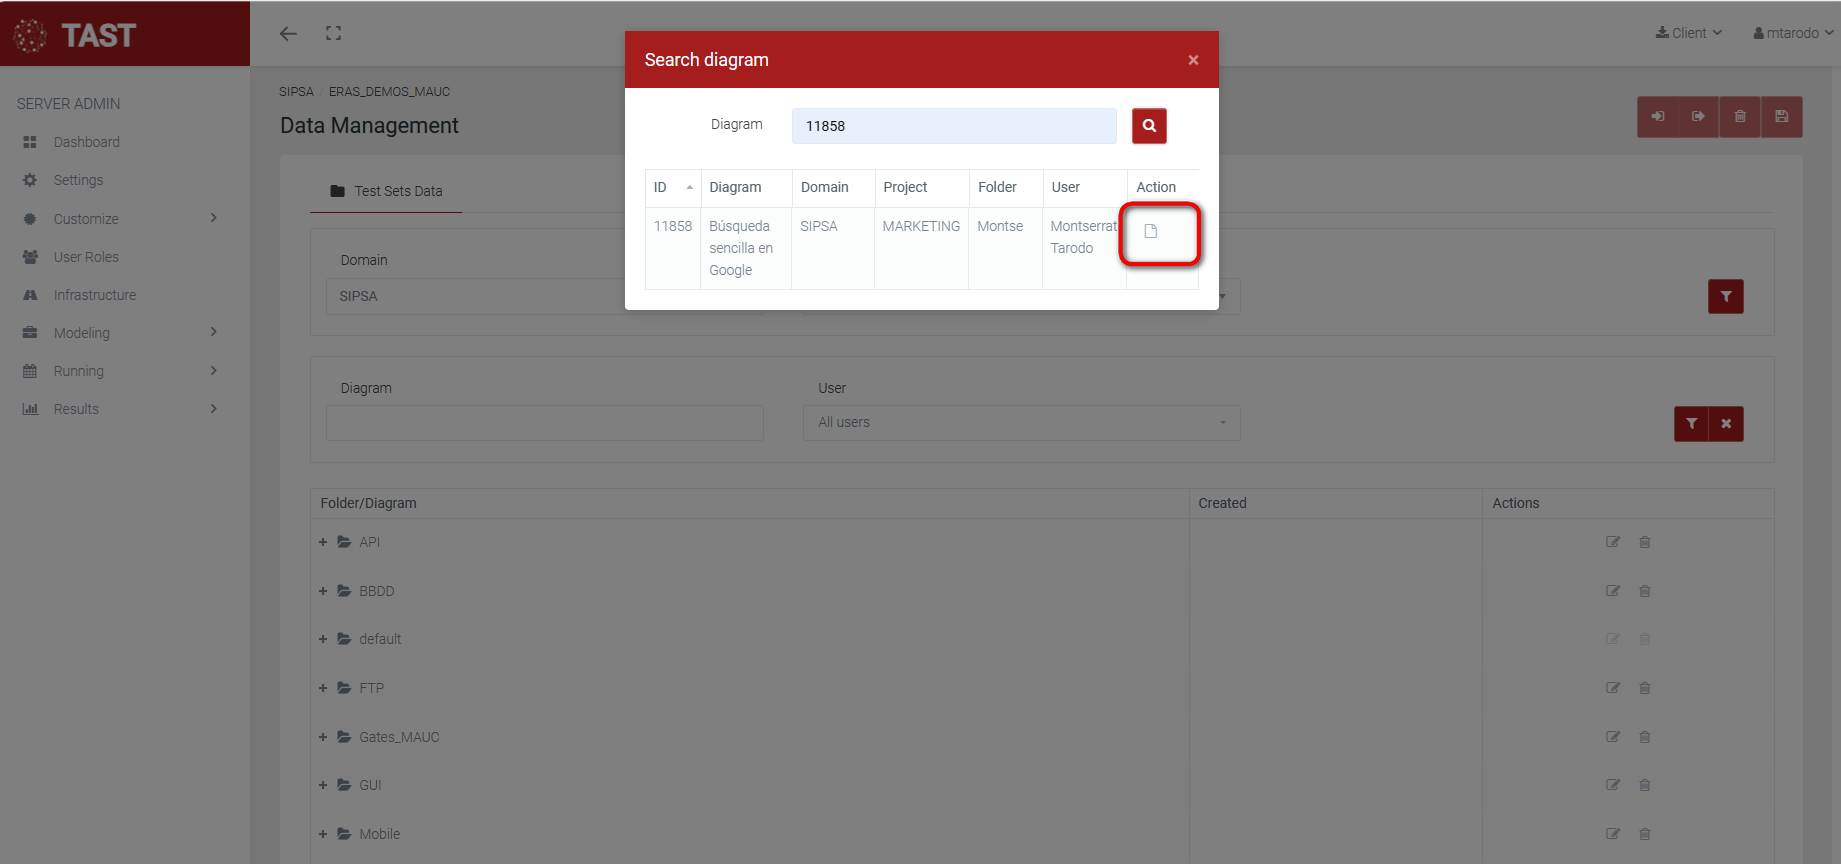This screenshot has height=864, width=1841.
Task: Close the Search diagram dialog
Action: pyautogui.click(x=1193, y=60)
